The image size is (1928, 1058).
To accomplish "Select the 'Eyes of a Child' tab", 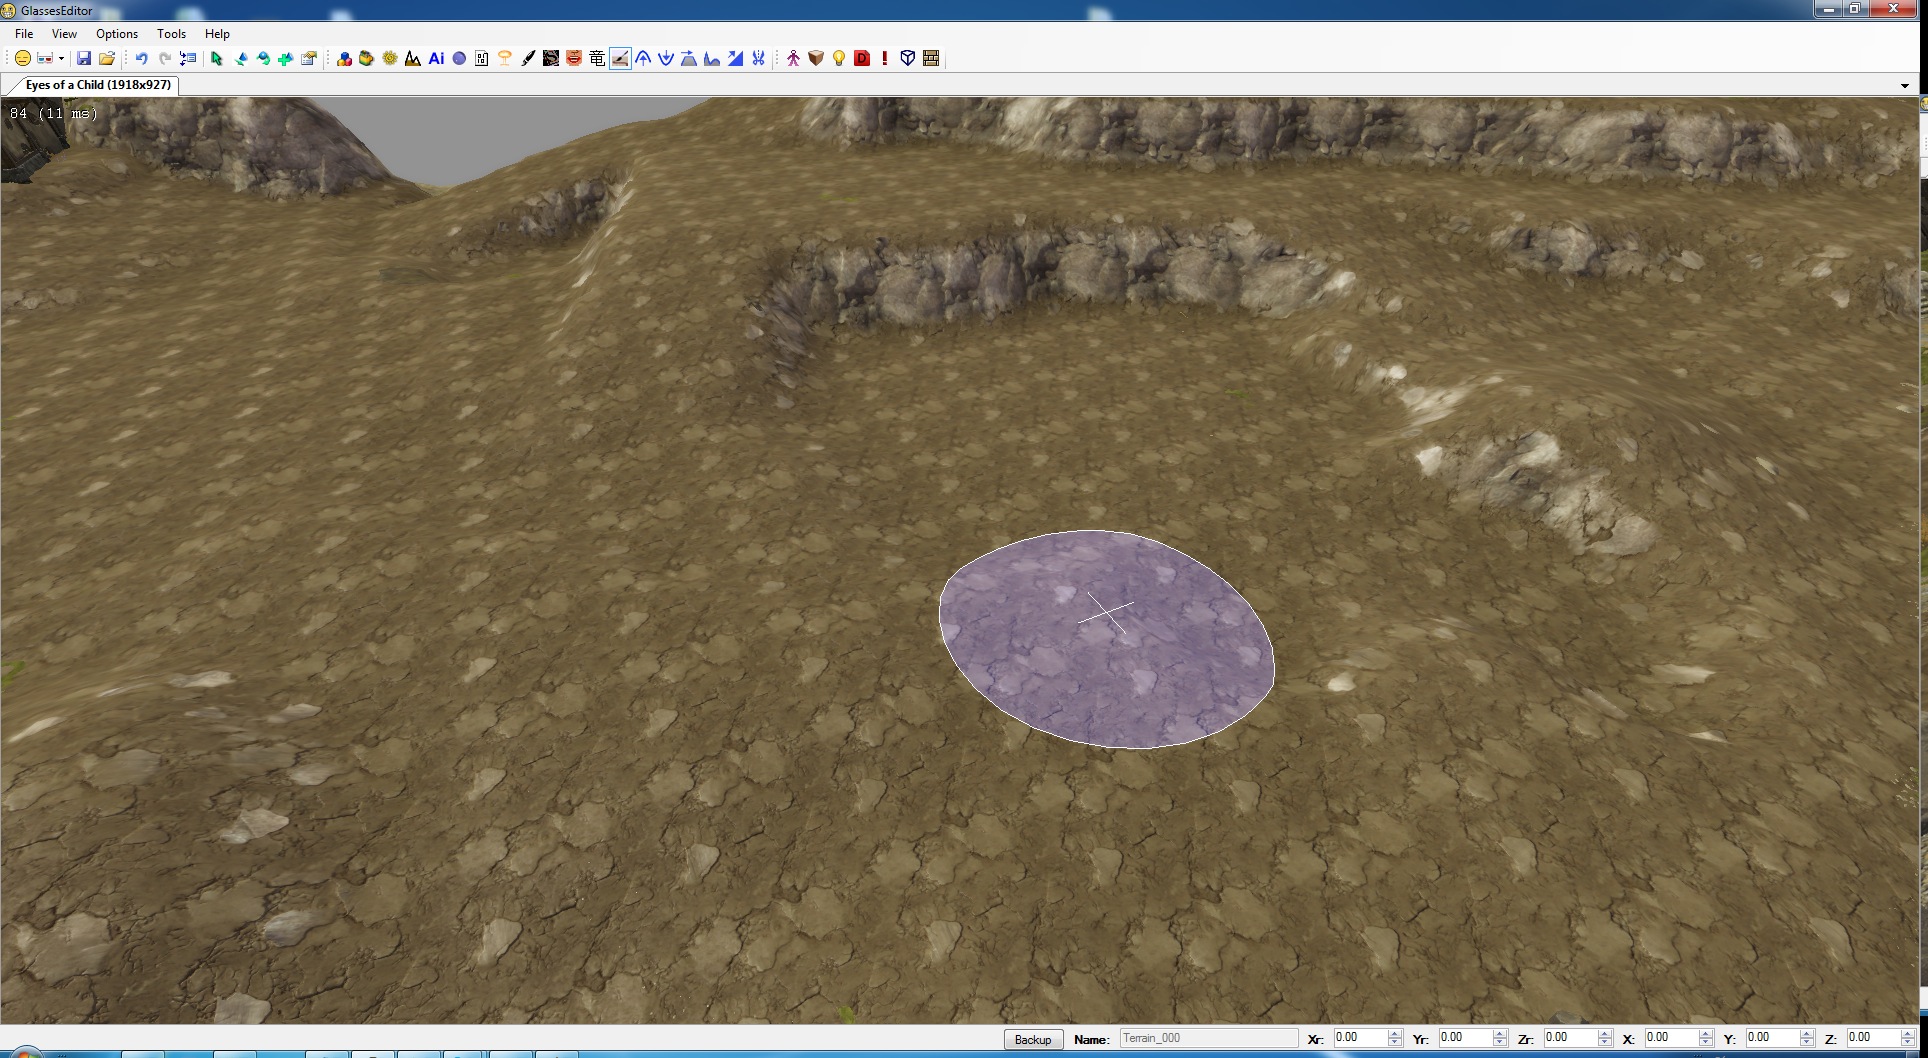I will (x=97, y=85).
